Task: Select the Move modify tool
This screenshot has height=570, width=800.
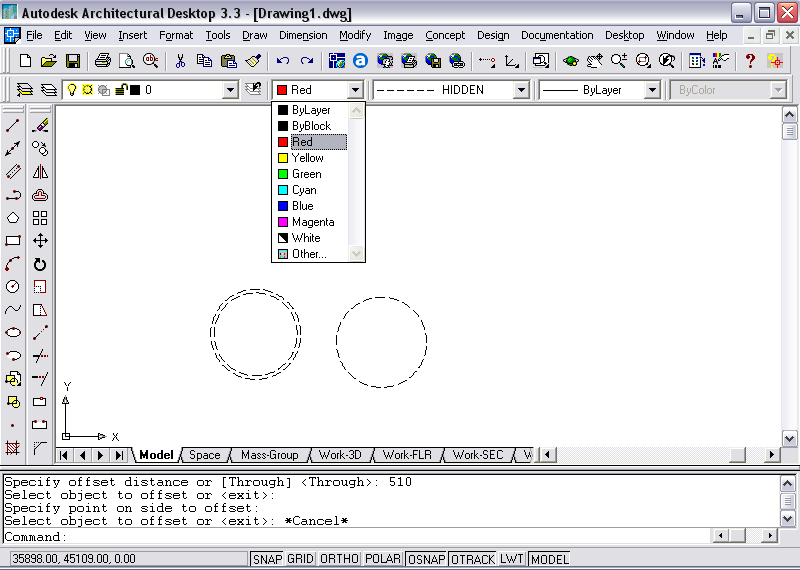Action: click(x=40, y=241)
